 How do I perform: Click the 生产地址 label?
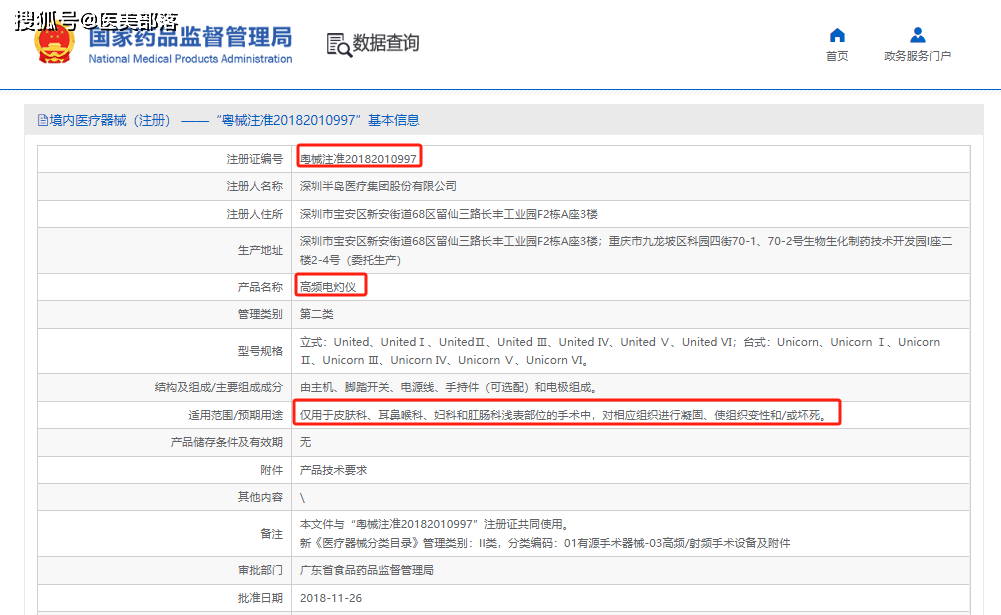click(x=260, y=250)
